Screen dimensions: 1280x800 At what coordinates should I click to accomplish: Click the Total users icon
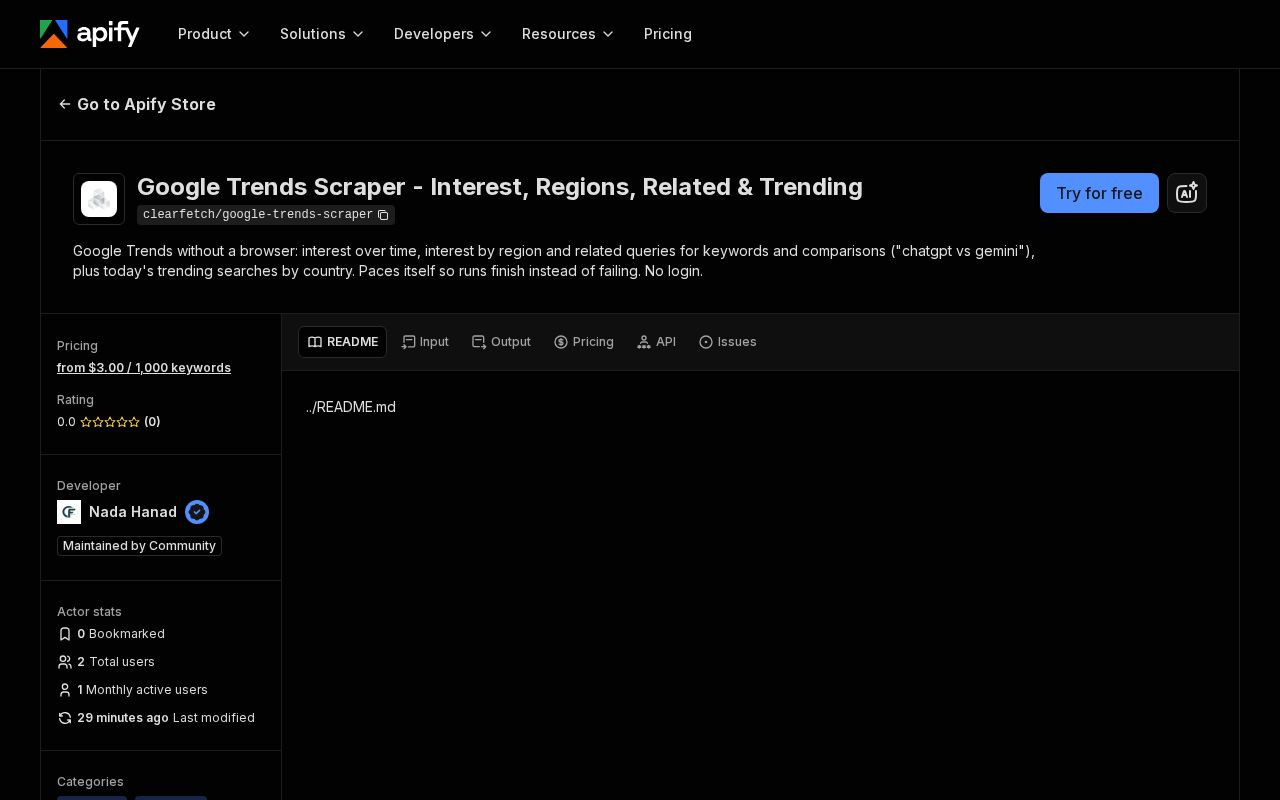[65, 662]
